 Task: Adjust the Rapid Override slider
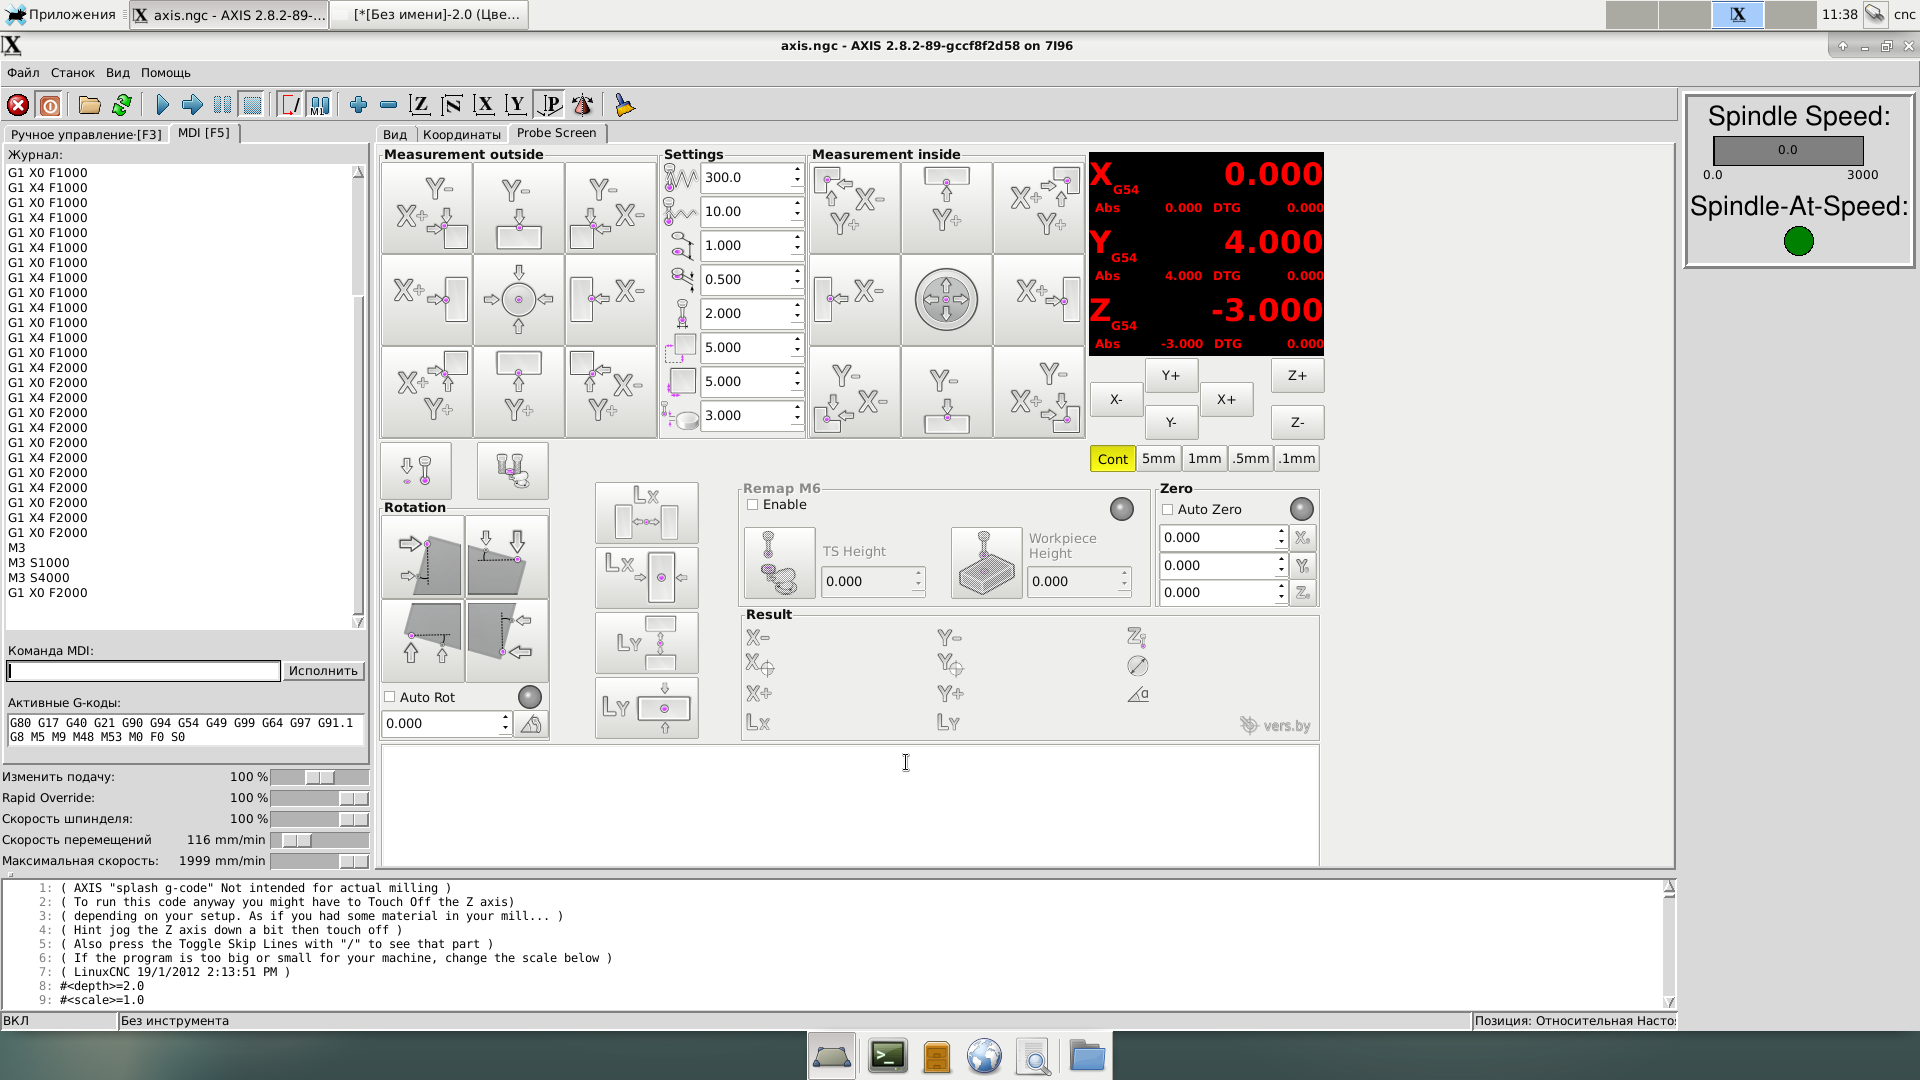coord(352,799)
